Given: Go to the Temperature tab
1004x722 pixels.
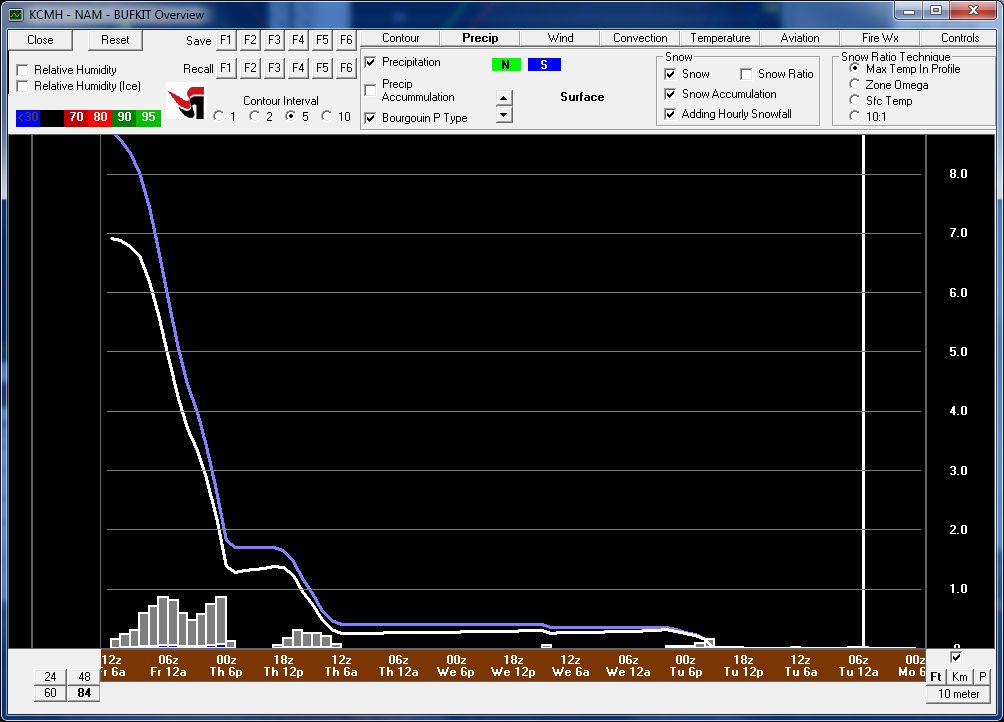Looking at the screenshot, I should [x=720, y=38].
